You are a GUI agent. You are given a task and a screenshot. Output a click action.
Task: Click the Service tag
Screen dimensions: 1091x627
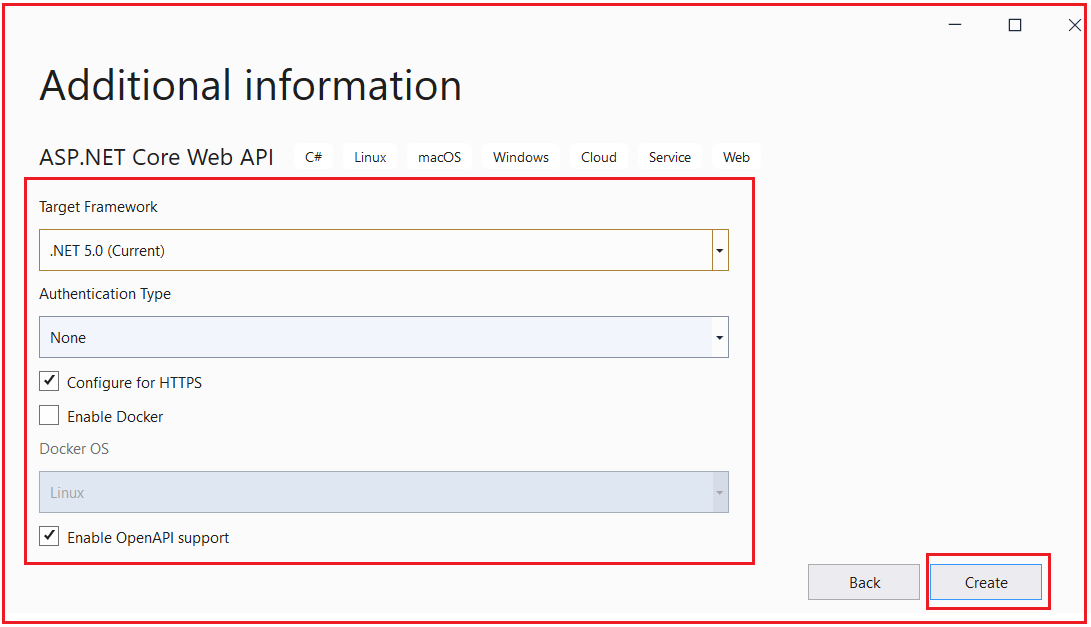point(669,157)
